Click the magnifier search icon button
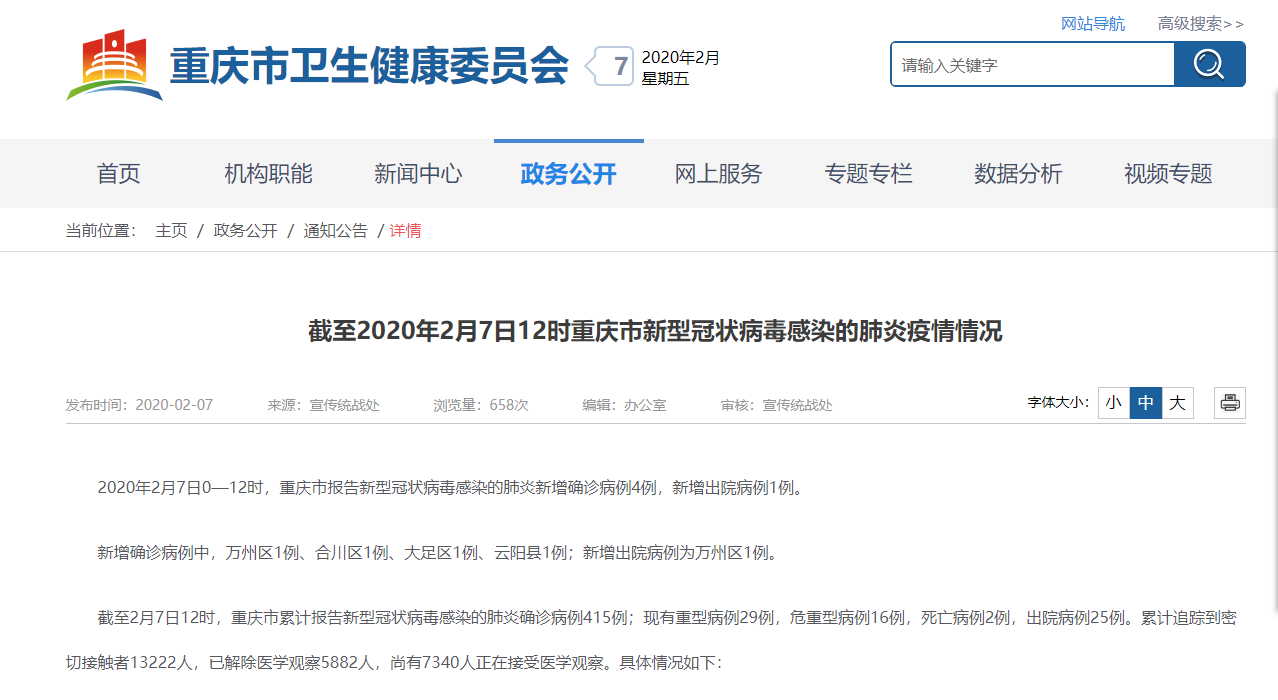The width and height of the screenshot is (1278, 700). (1209, 64)
